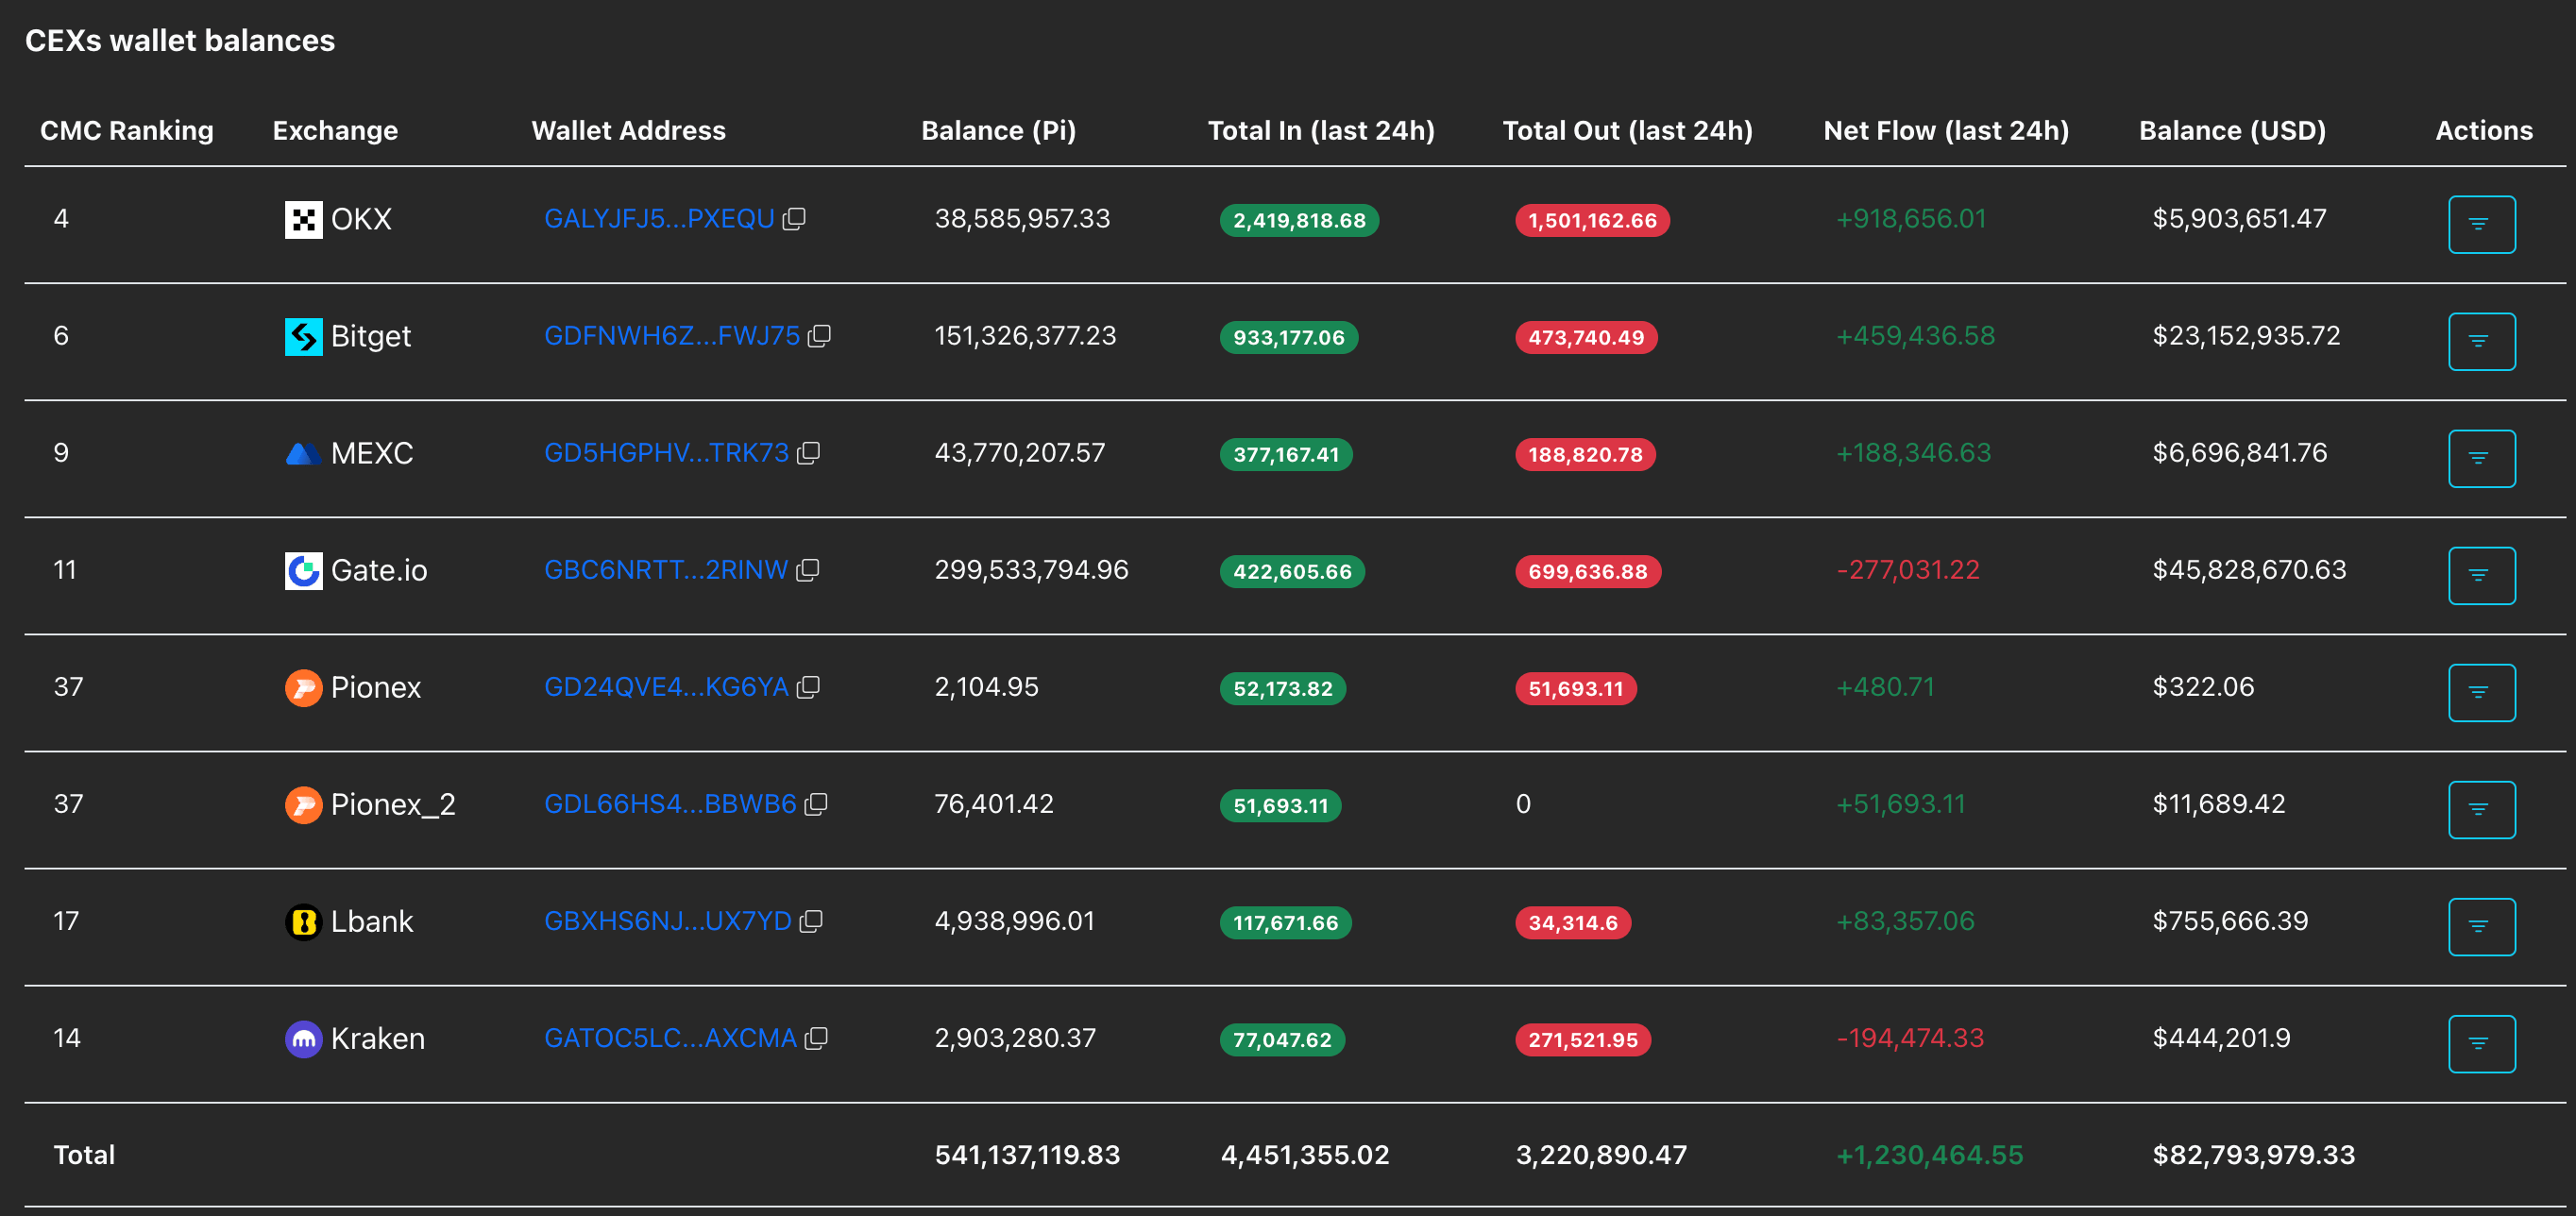The width and height of the screenshot is (2576, 1216).
Task: Open the filter action for Lbank row
Action: tap(2481, 926)
